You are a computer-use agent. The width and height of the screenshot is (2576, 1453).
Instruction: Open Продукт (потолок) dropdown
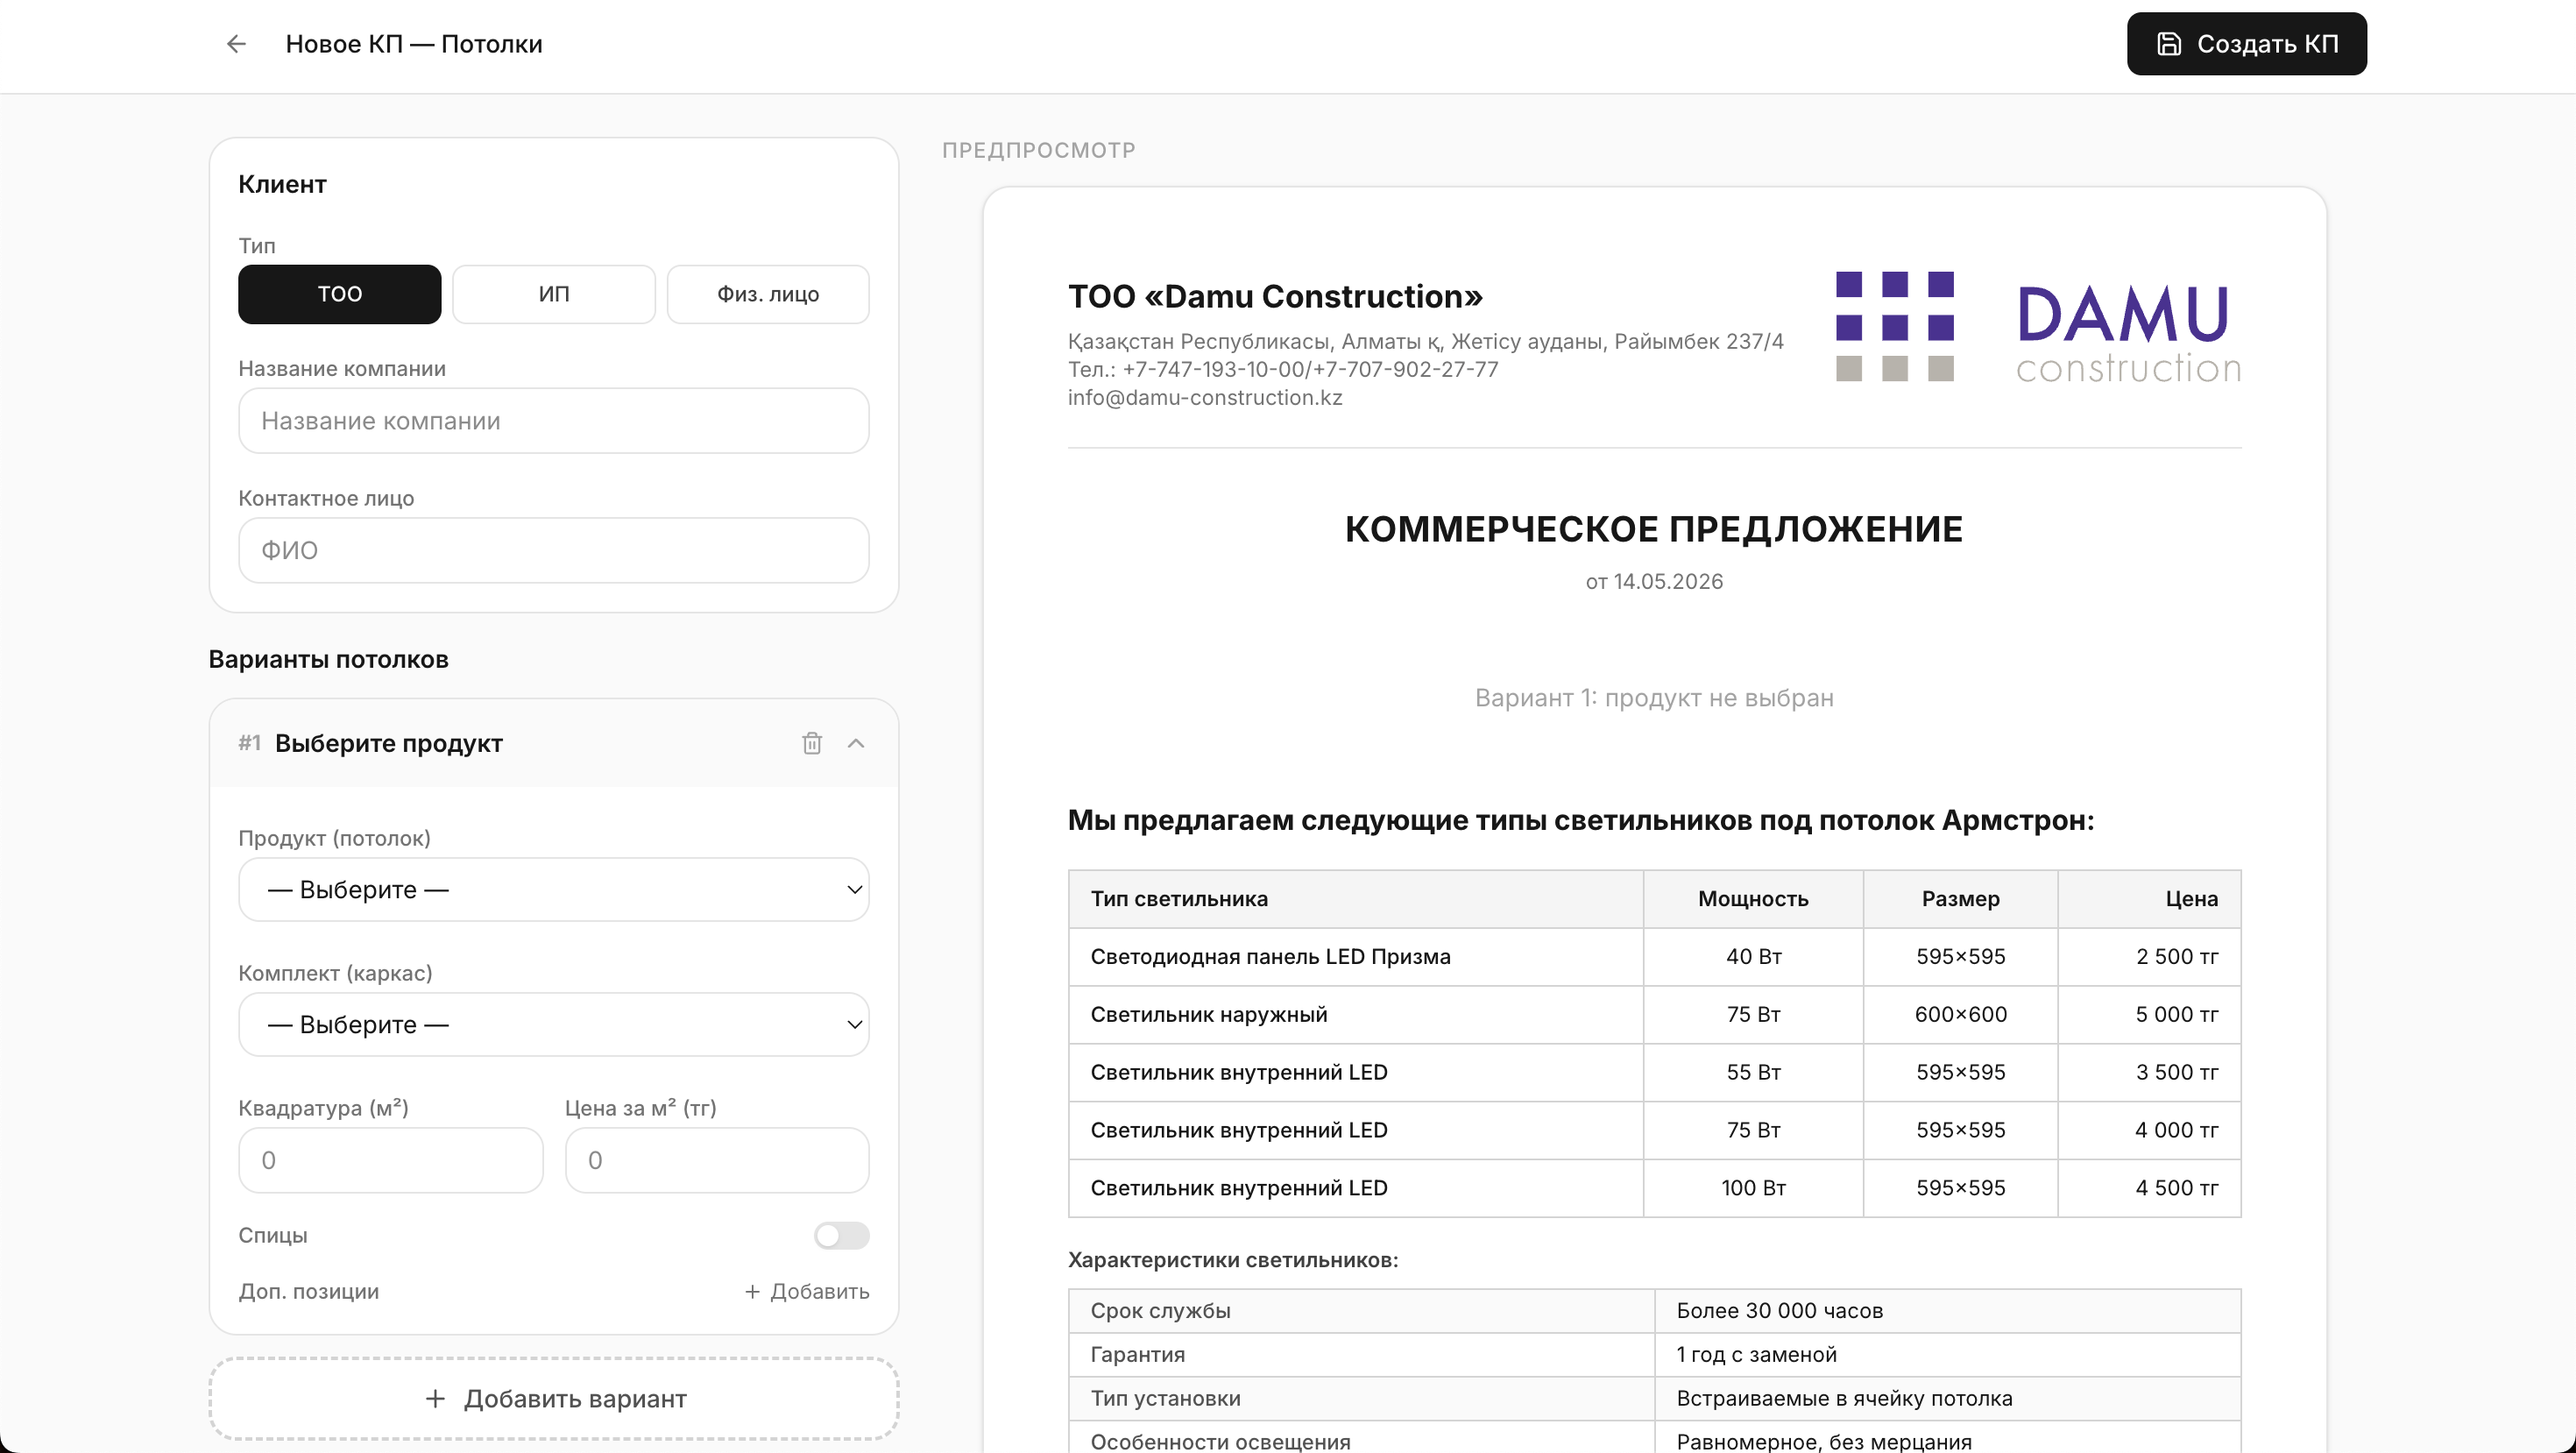[554, 889]
